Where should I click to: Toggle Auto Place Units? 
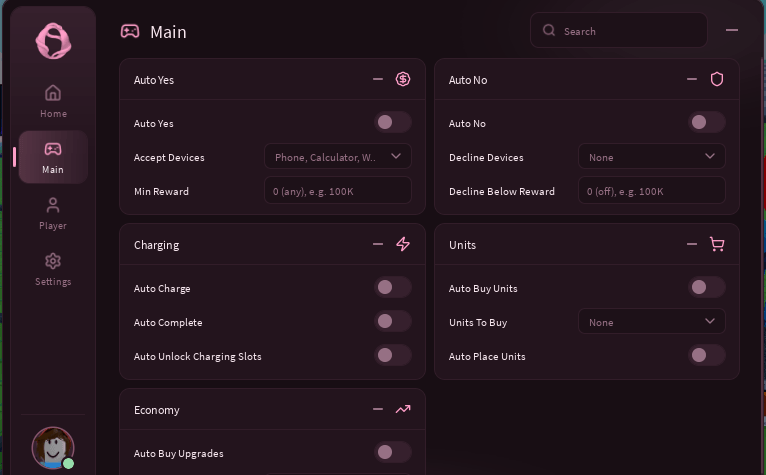tap(707, 355)
